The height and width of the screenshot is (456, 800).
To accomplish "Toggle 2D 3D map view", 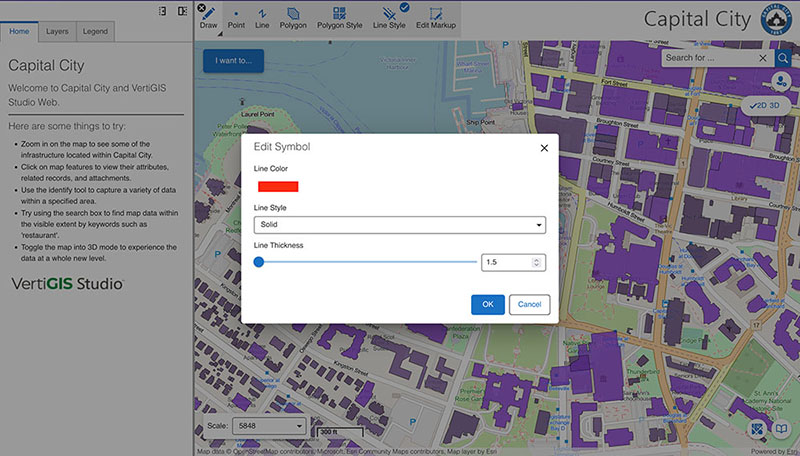I will [x=765, y=106].
